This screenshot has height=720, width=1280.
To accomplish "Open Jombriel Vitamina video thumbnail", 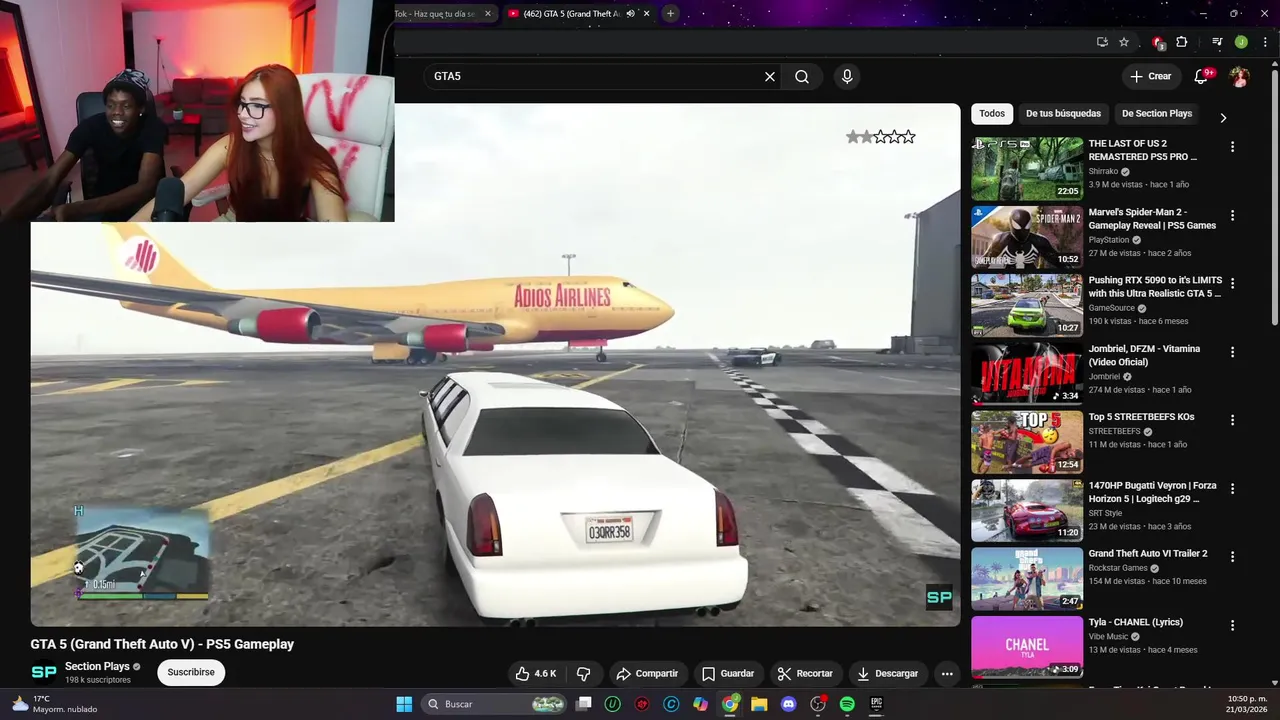I will (x=1027, y=374).
